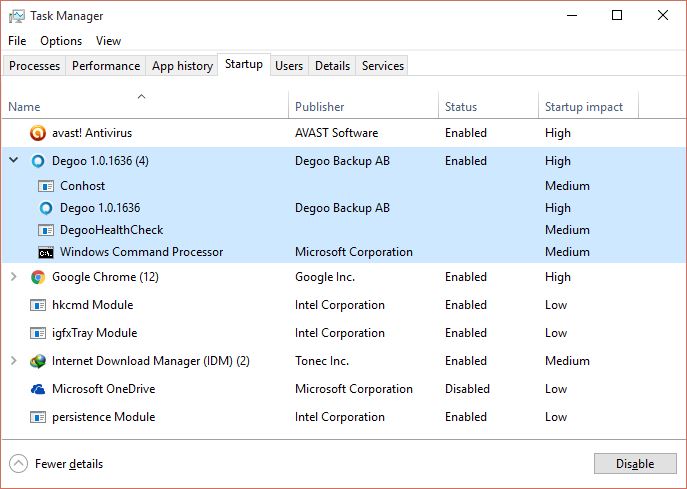The height and width of the screenshot is (489, 687).
Task: Maximize the Task Manager window
Action: [617, 15]
